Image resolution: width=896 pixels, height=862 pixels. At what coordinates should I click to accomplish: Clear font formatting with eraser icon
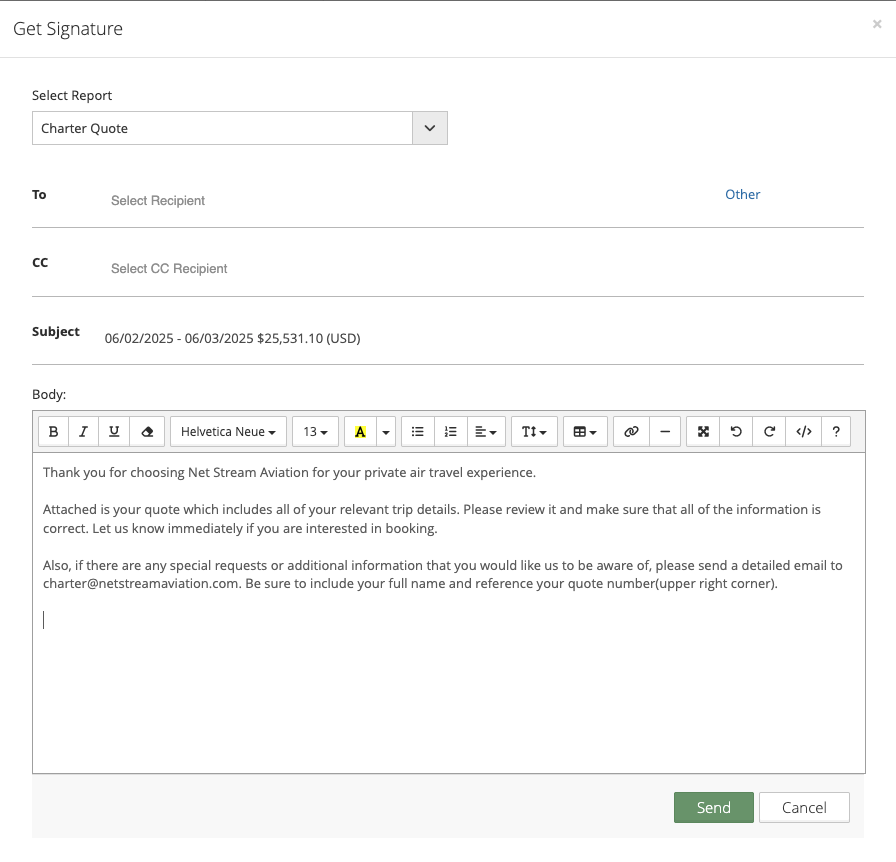pyautogui.click(x=147, y=432)
